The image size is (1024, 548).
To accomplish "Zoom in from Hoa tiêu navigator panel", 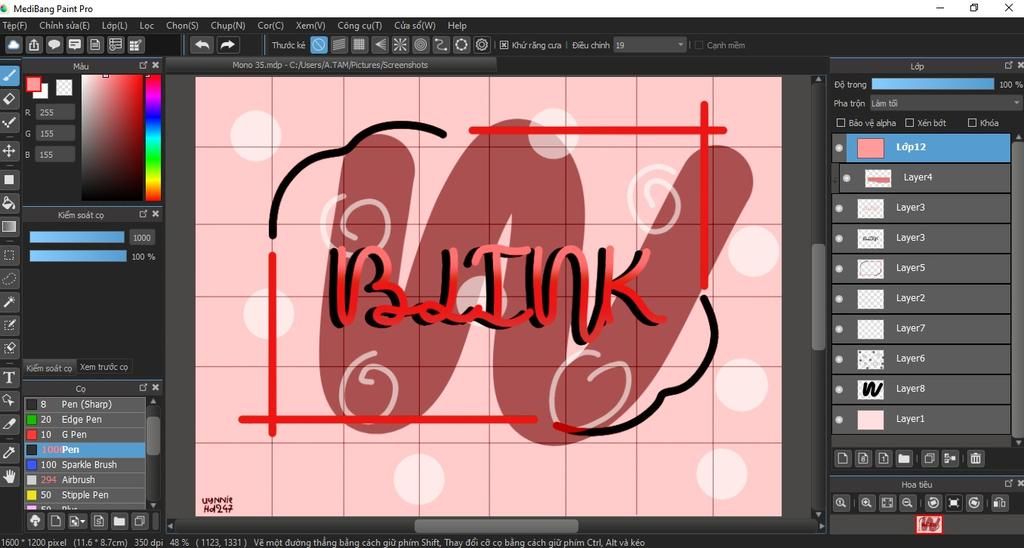I will (x=866, y=502).
